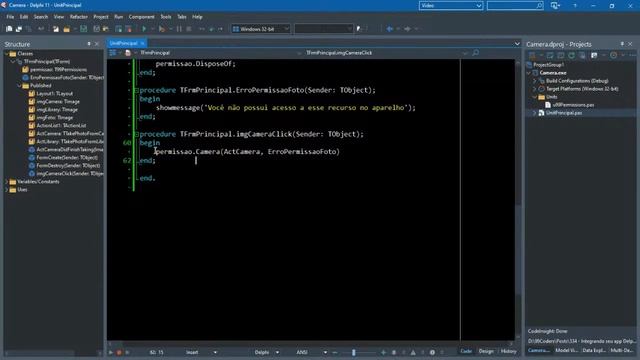Screen dimensions: 640x360
Task: Open the TFrmPrincipal class dropdown above editor
Action: pos(300,53)
